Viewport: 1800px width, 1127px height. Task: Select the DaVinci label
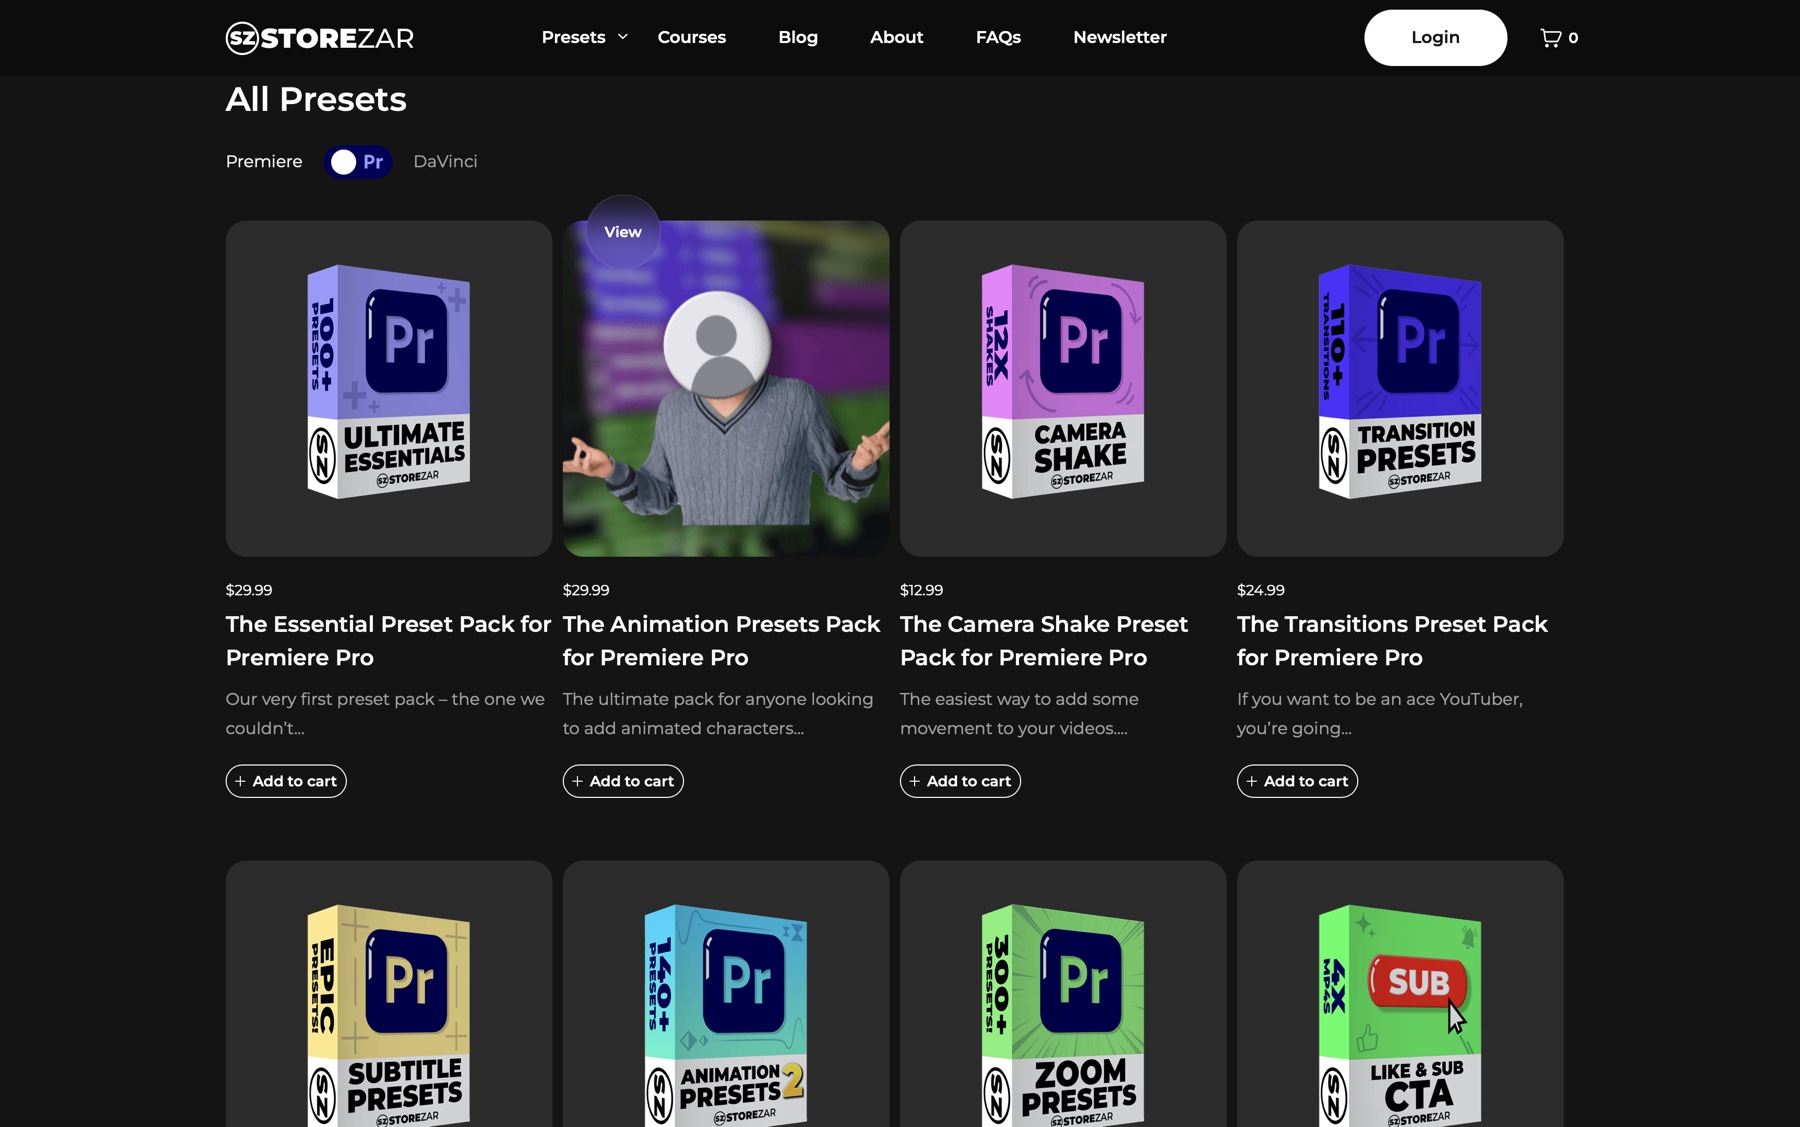coord(445,161)
